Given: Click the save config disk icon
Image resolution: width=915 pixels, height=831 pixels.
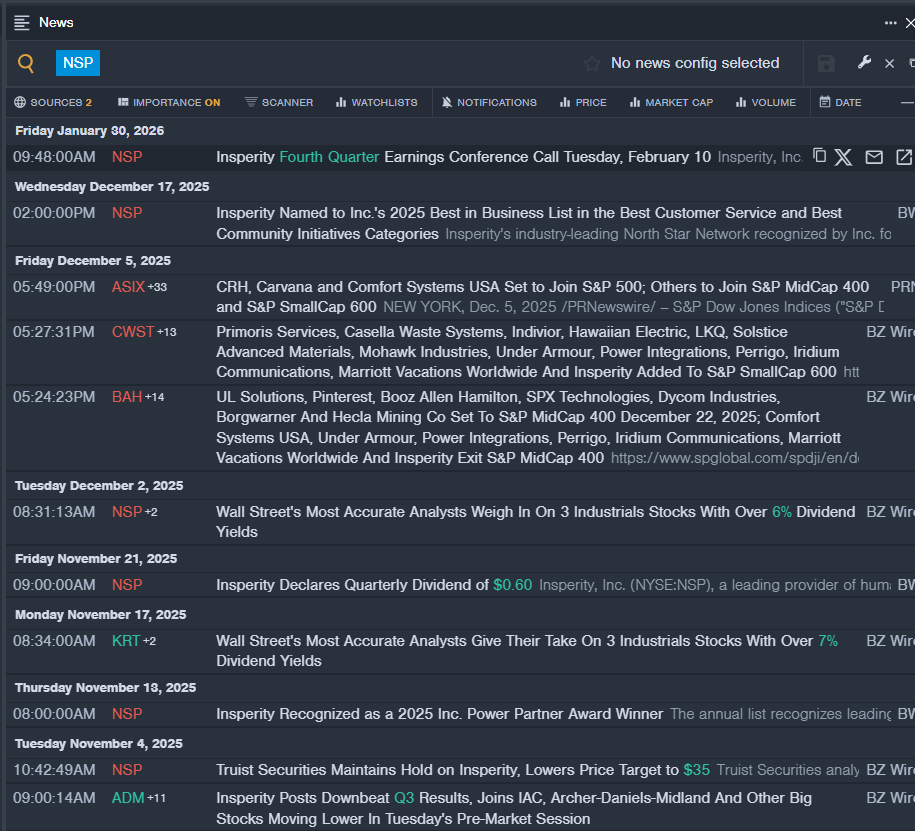Looking at the screenshot, I should tap(826, 64).
